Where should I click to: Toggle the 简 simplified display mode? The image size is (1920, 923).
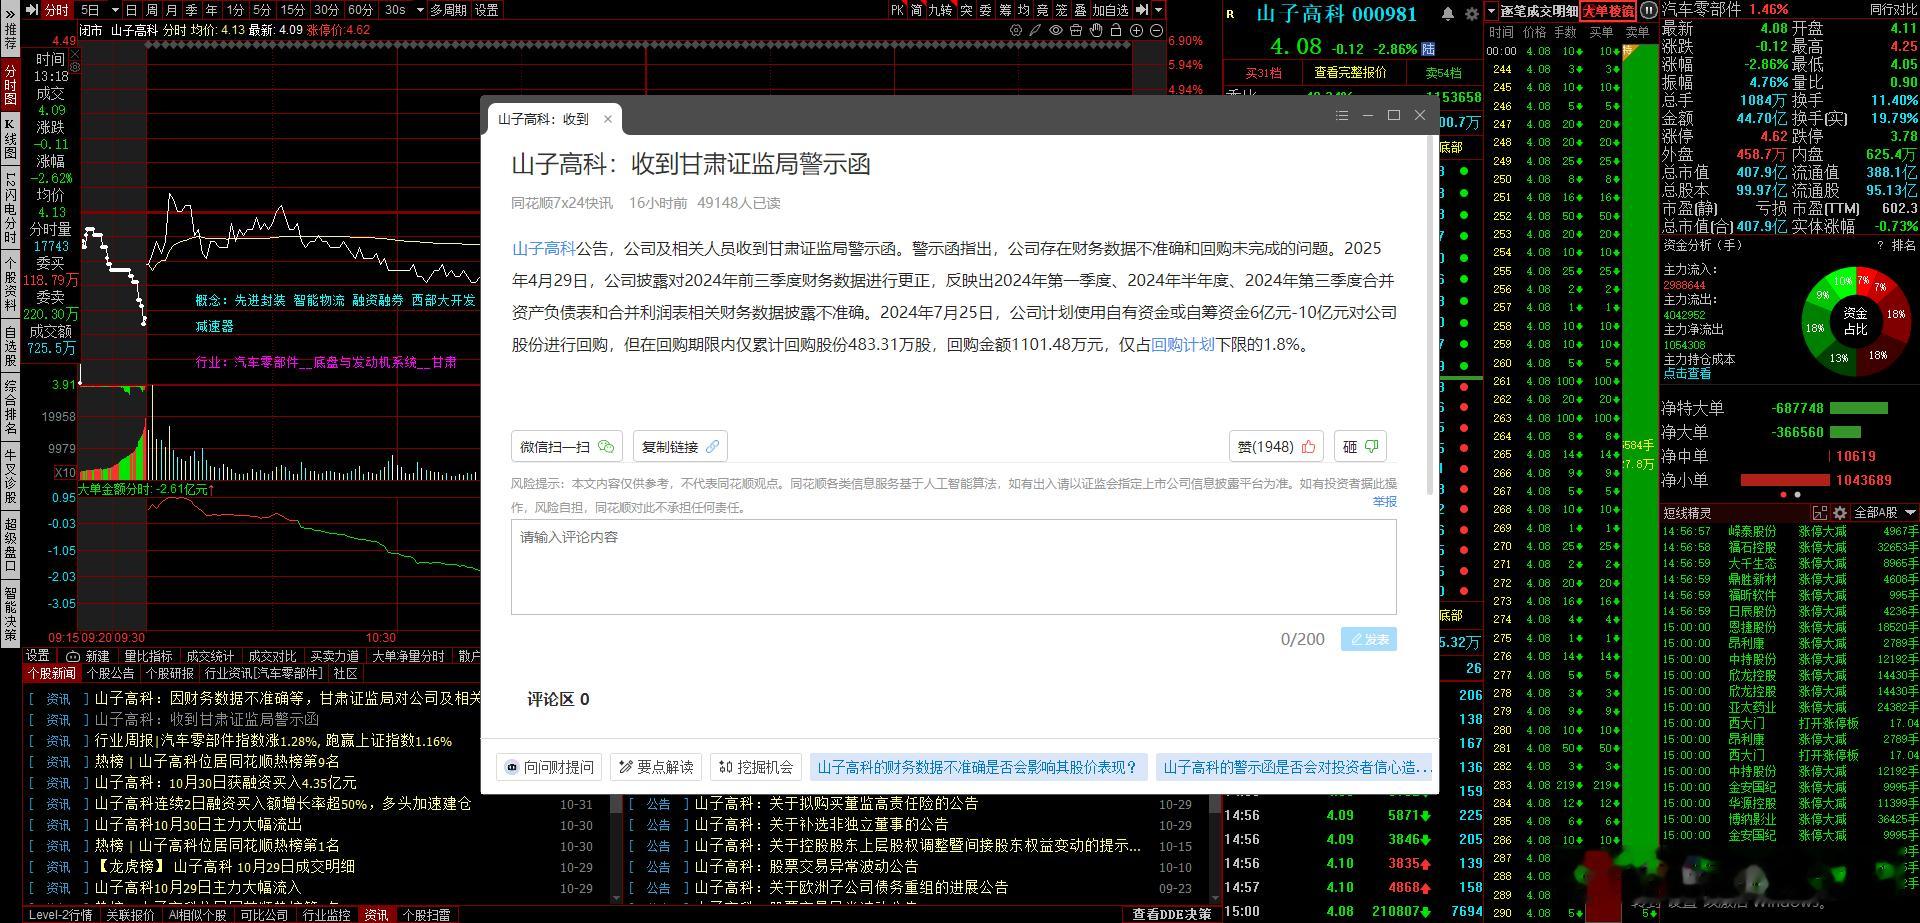917,9
